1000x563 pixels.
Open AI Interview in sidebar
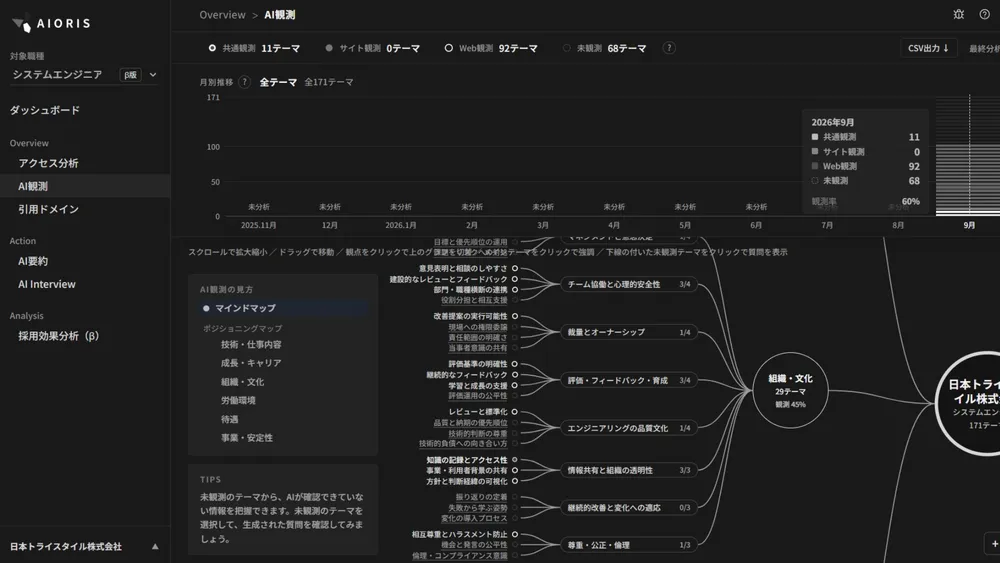47,284
